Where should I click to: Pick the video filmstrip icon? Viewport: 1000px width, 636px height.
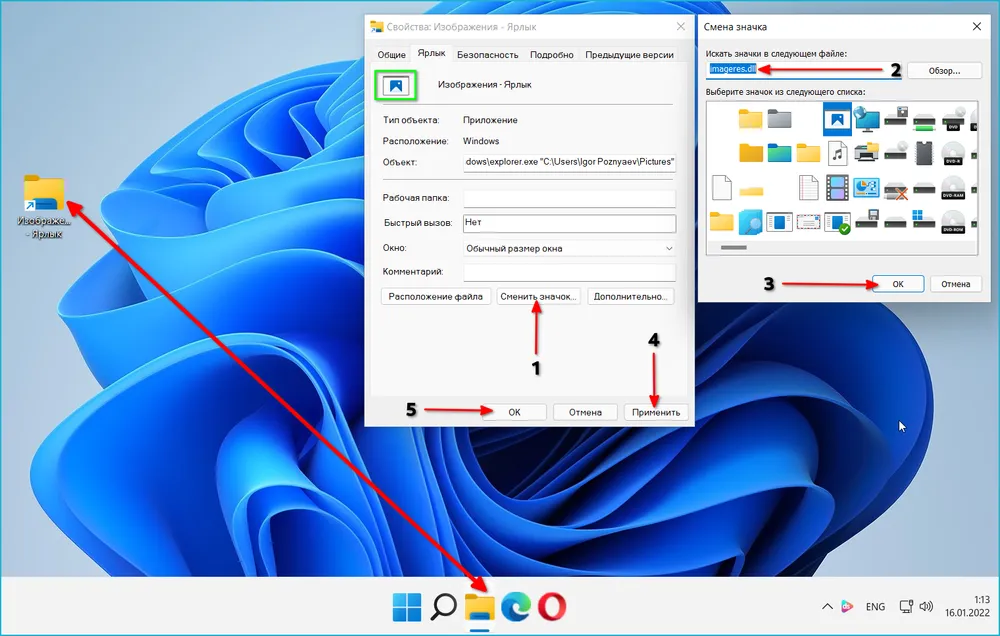point(837,186)
